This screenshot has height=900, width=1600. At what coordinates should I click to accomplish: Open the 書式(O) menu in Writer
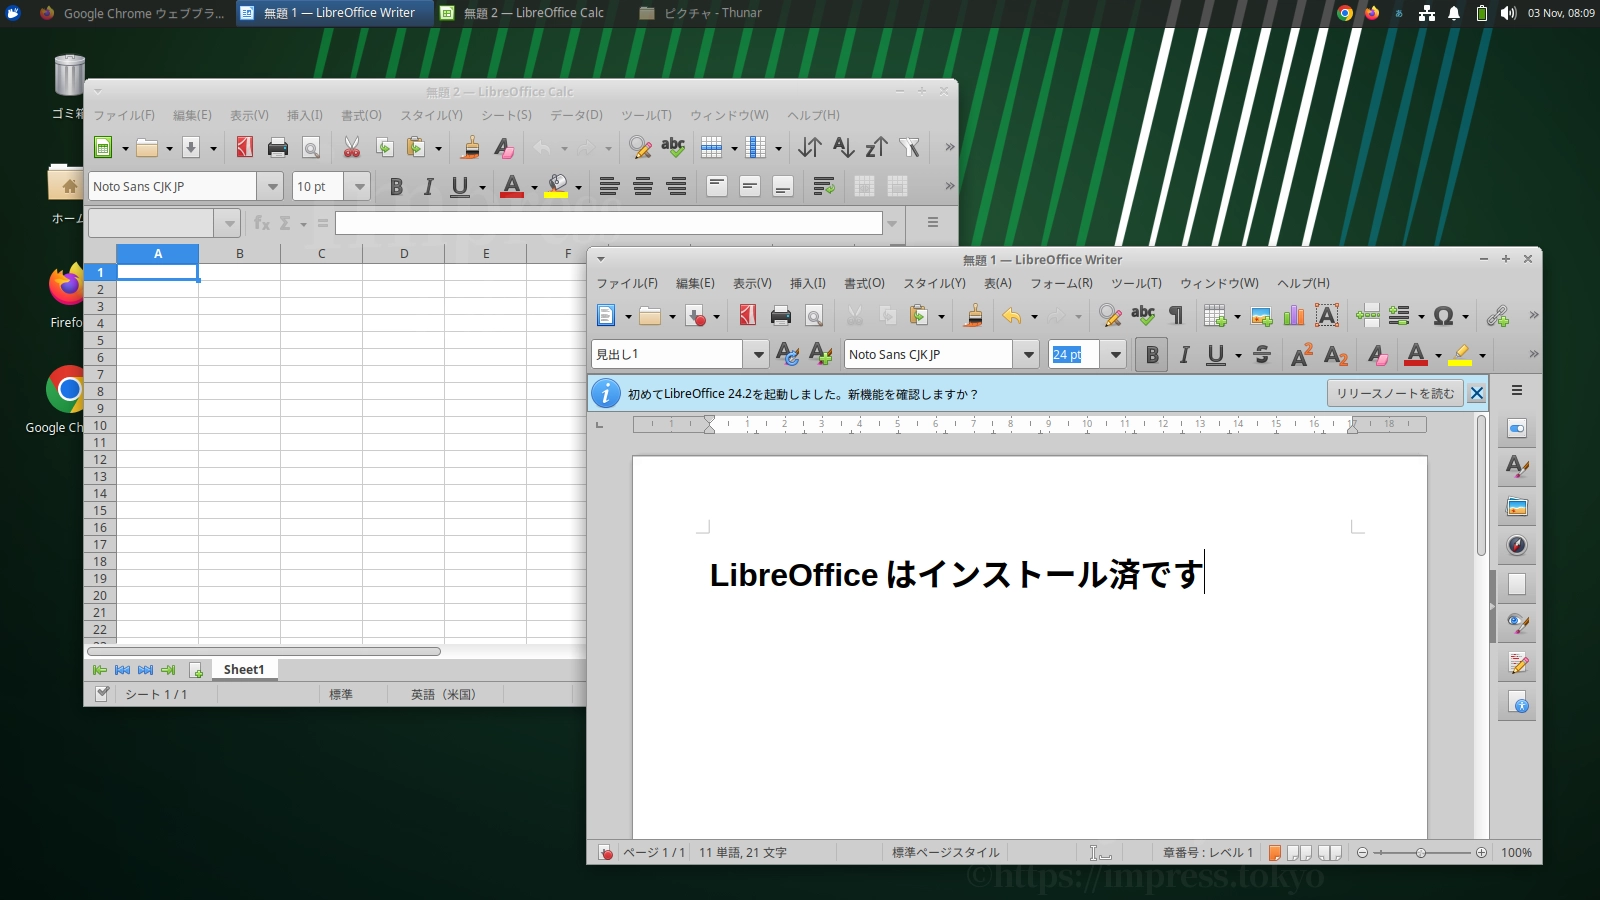click(x=864, y=283)
